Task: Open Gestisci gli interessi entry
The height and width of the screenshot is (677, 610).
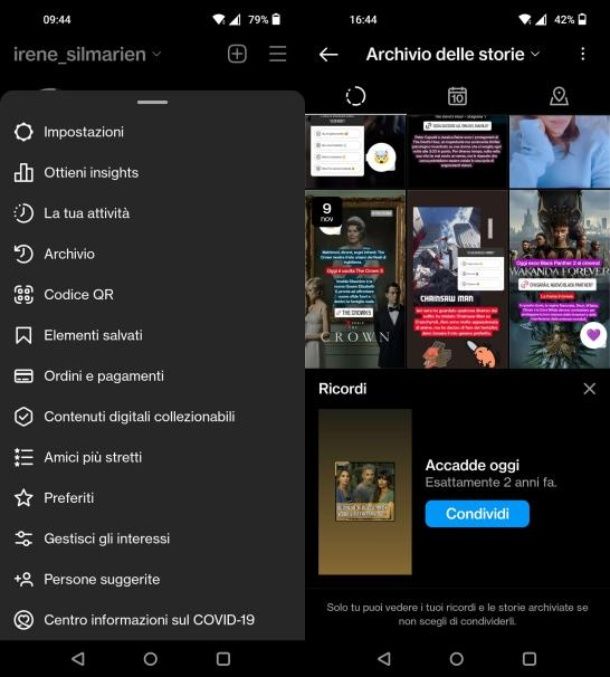Action: 152,538
